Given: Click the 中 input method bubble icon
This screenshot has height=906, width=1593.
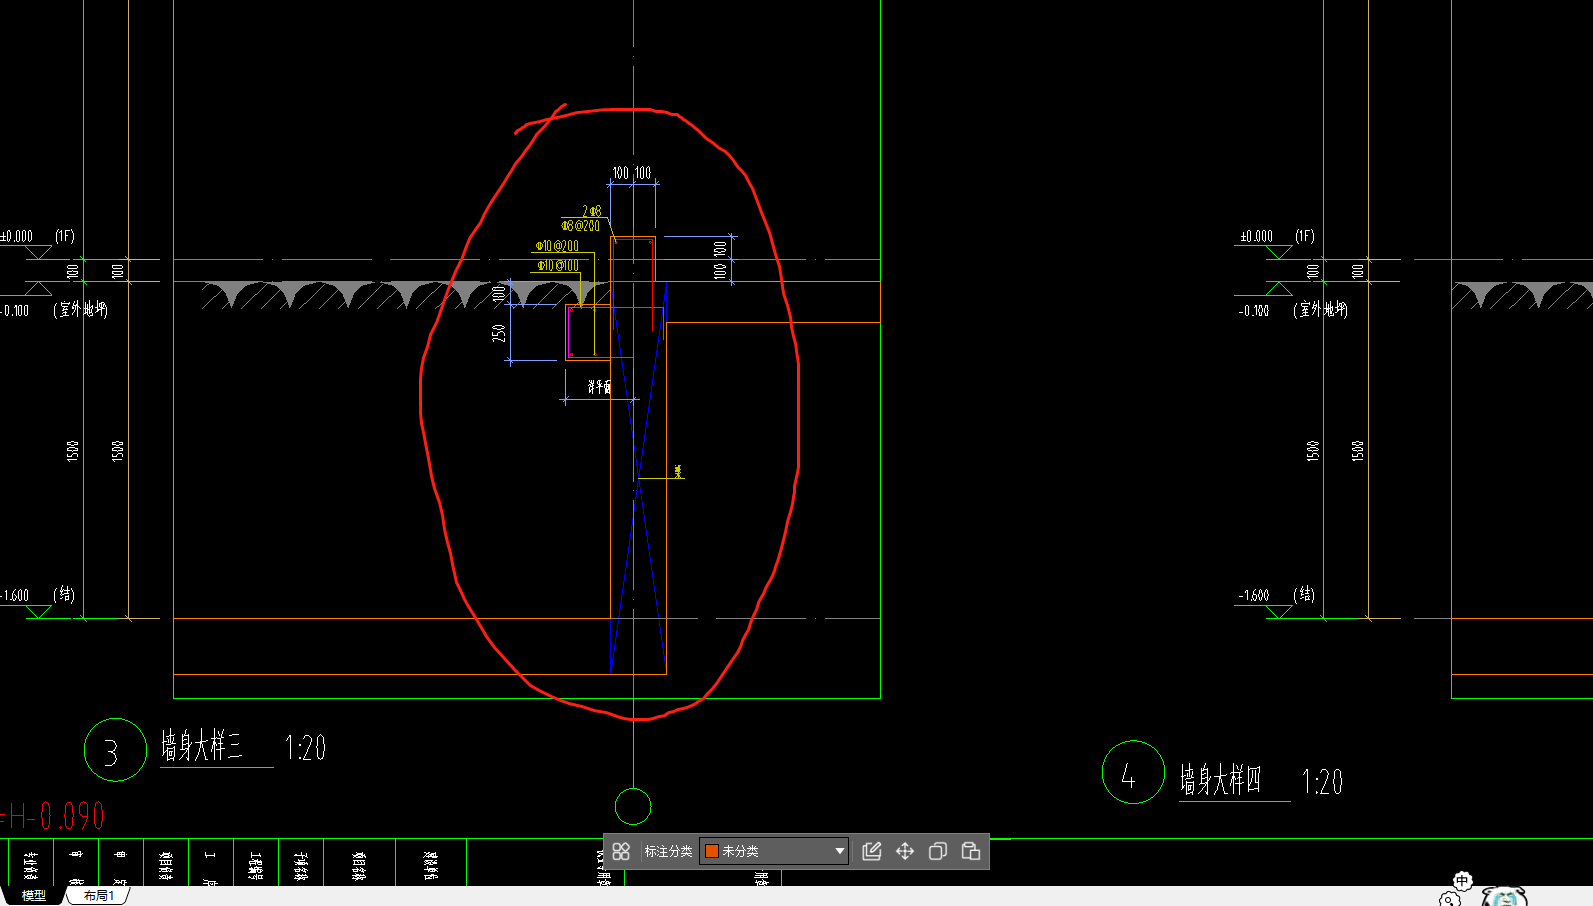Looking at the screenshot, I should 1462,881.
